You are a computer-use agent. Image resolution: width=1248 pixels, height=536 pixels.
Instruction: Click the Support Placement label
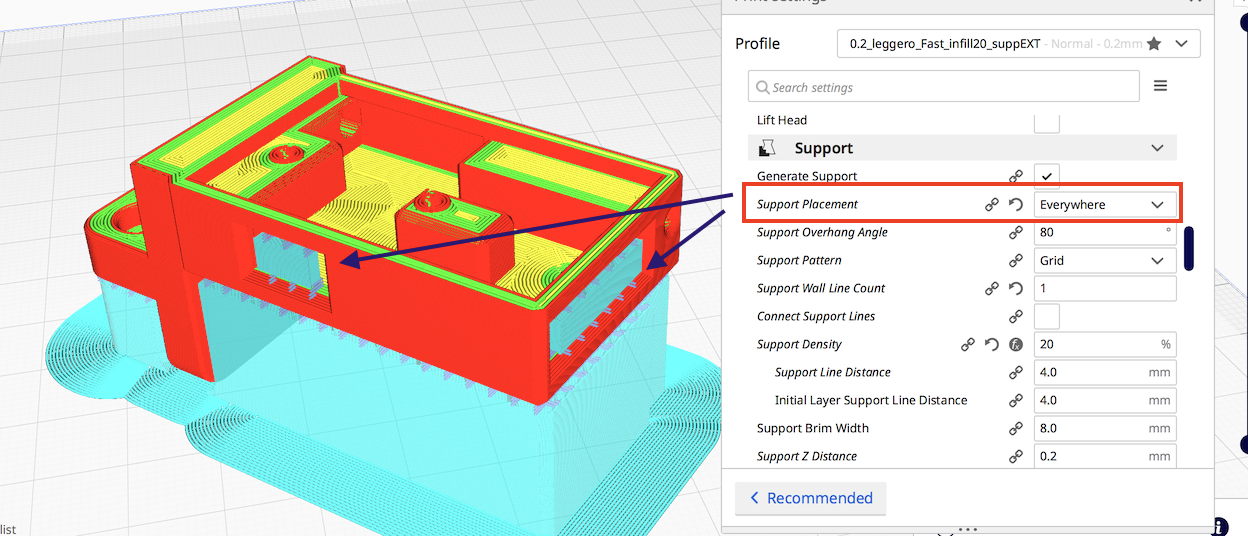[x=807, y=204]
